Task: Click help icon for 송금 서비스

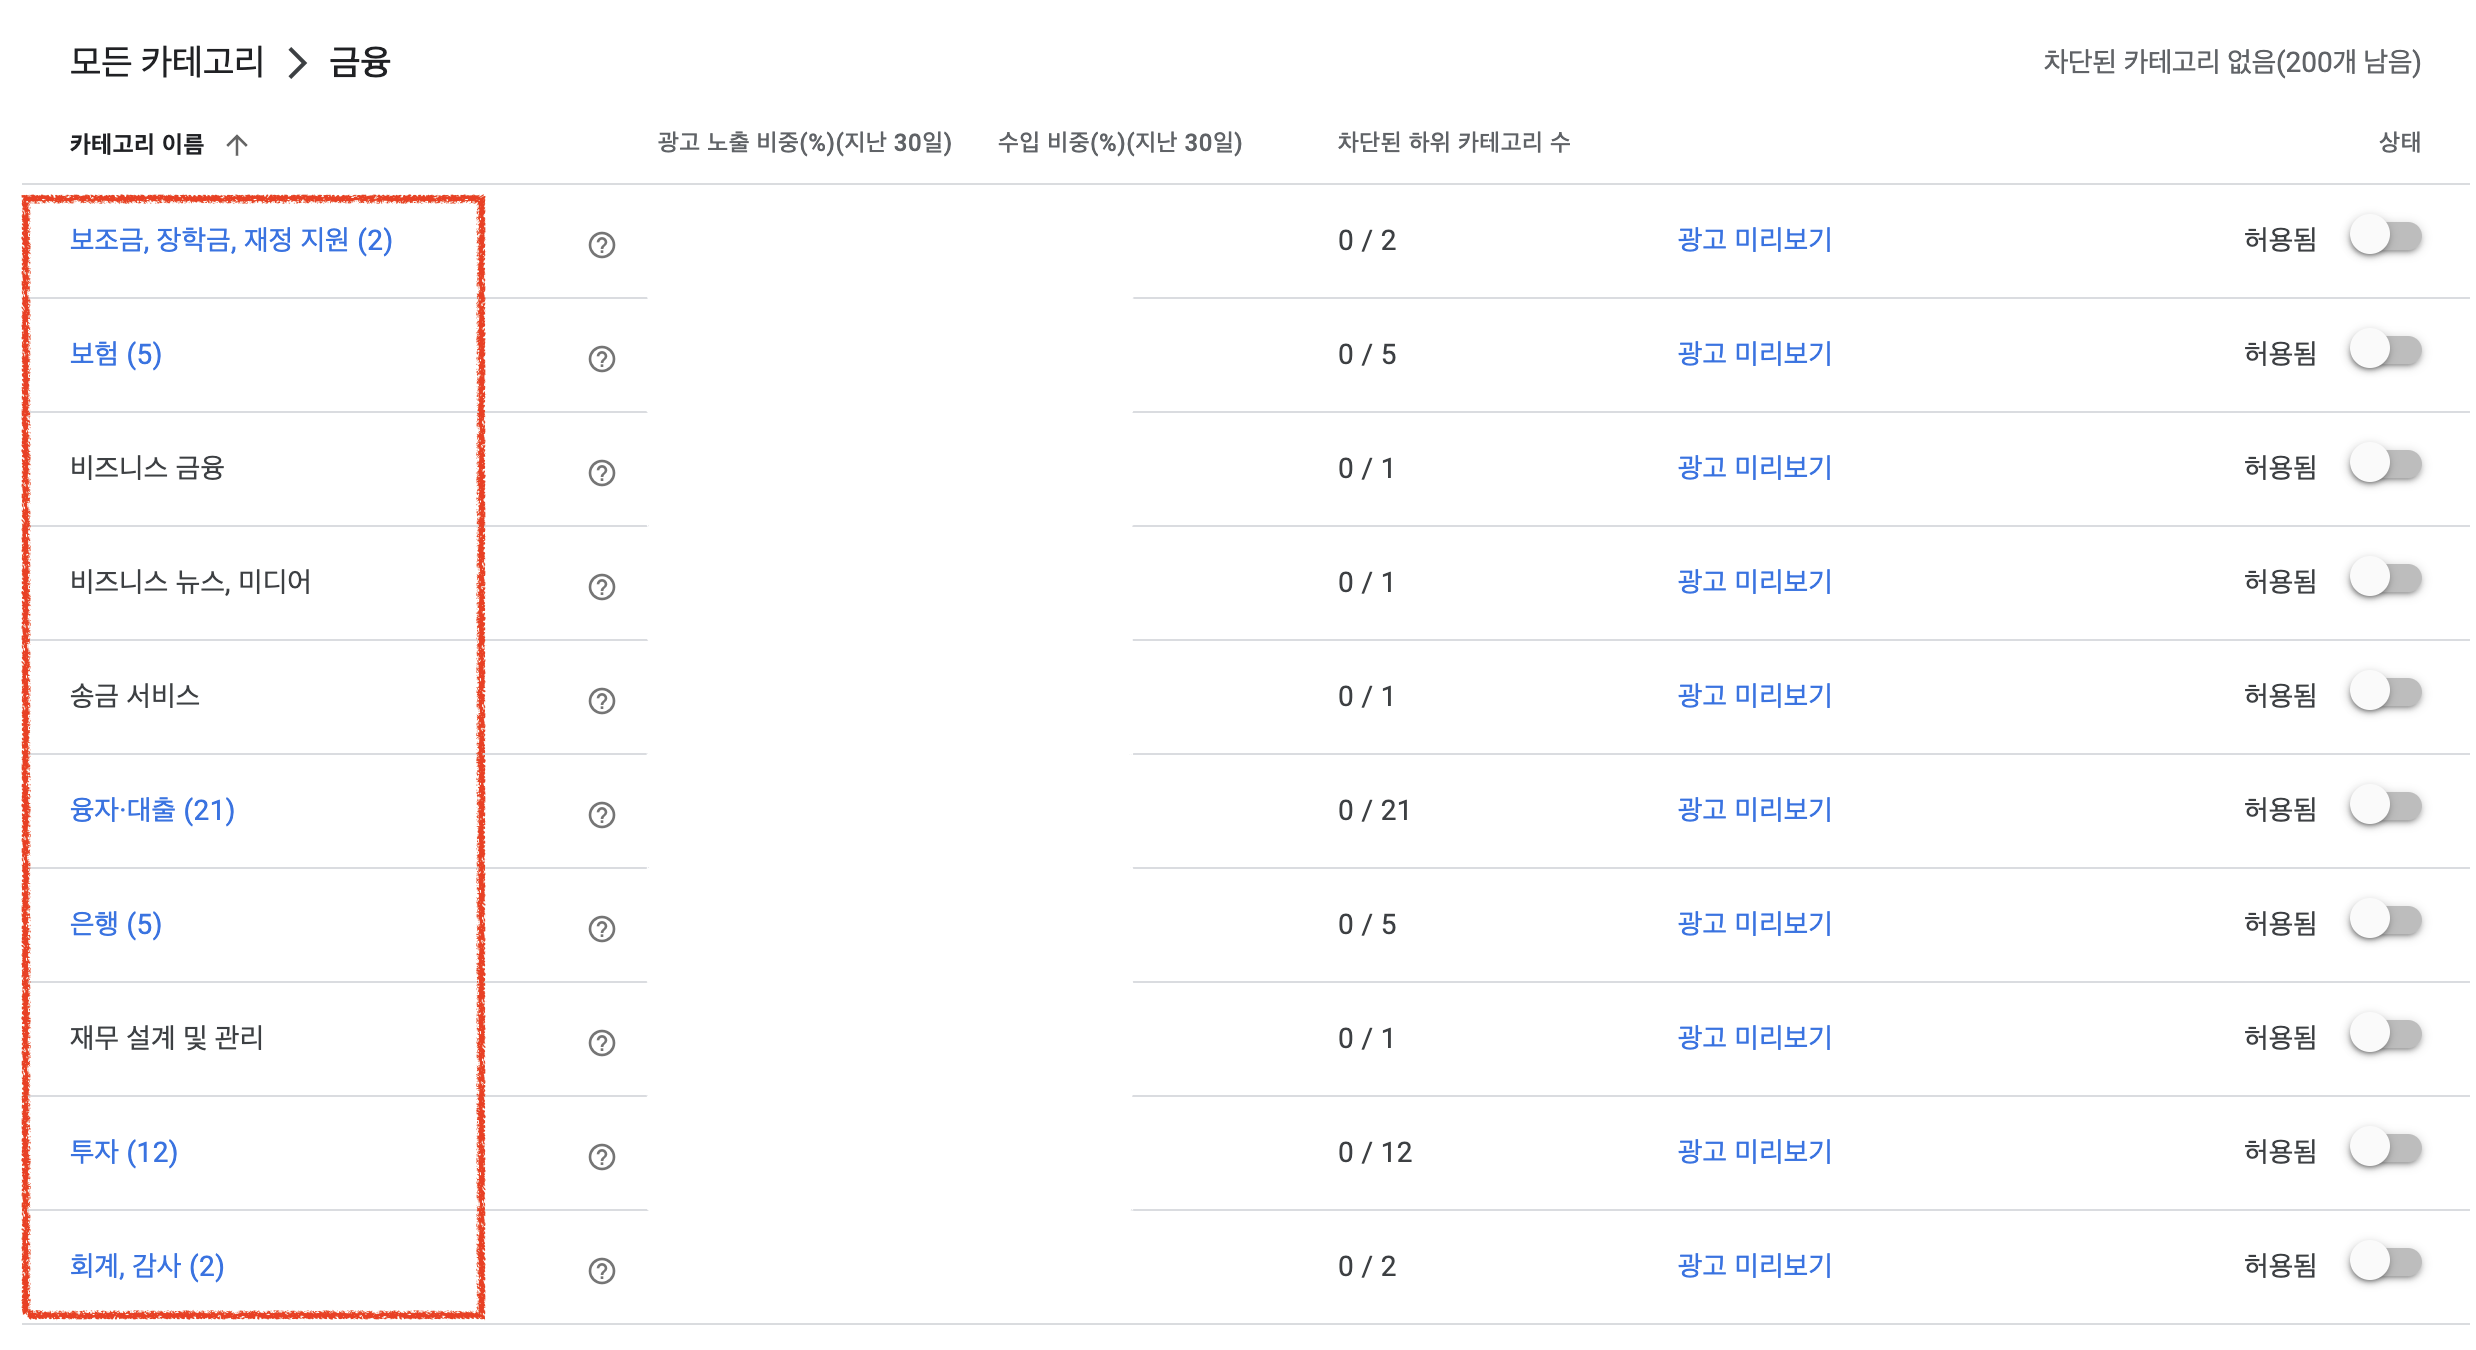Action: 601,701
